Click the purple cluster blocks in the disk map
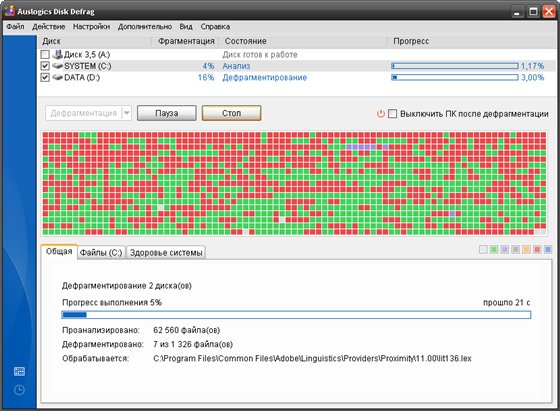 [361, 147]
